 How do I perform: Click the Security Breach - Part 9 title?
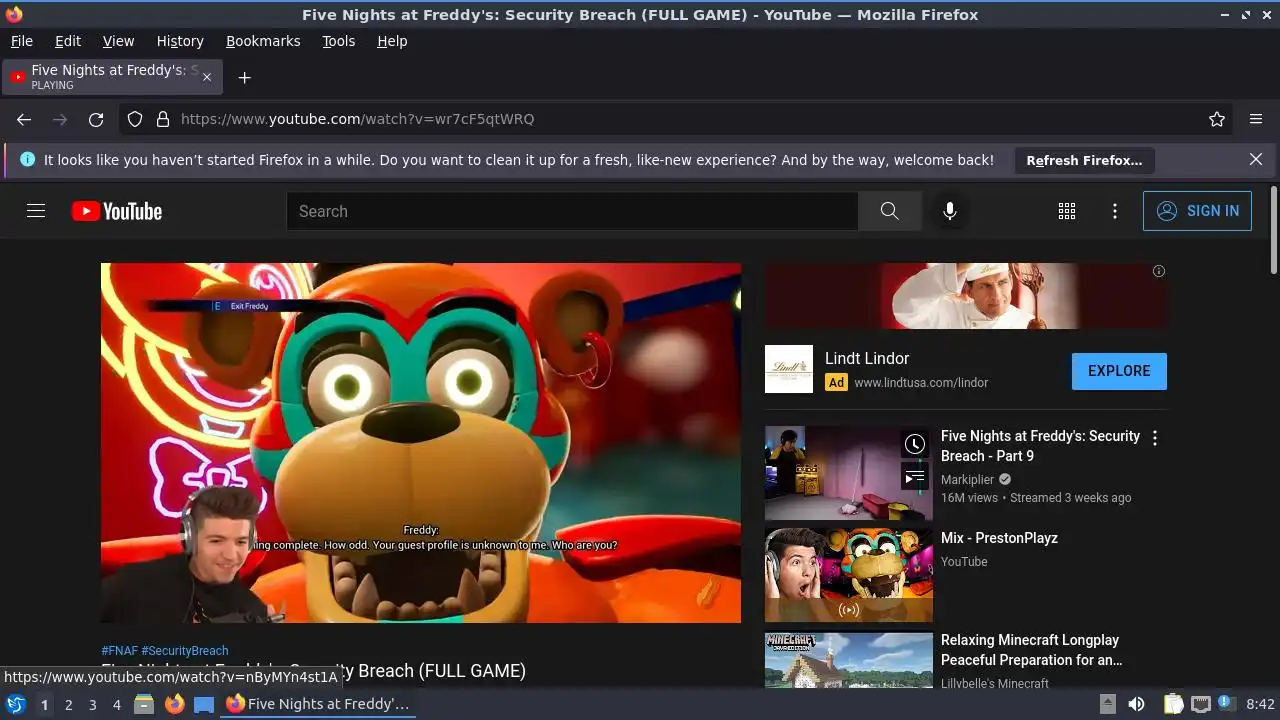point(1040,446)
